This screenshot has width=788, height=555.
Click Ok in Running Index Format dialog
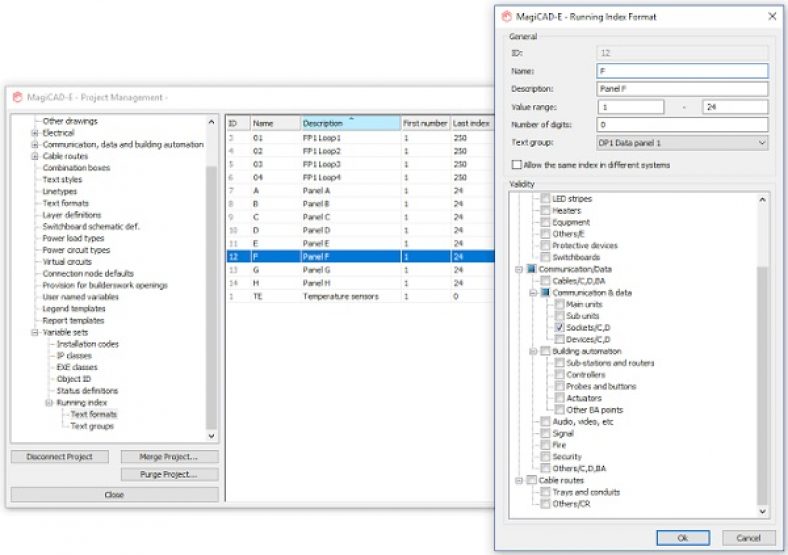(x=683, y=538)
